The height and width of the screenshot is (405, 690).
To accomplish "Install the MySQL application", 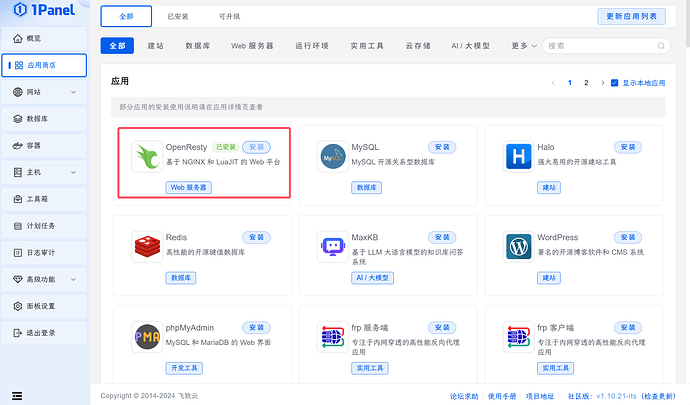I will 442,147.
